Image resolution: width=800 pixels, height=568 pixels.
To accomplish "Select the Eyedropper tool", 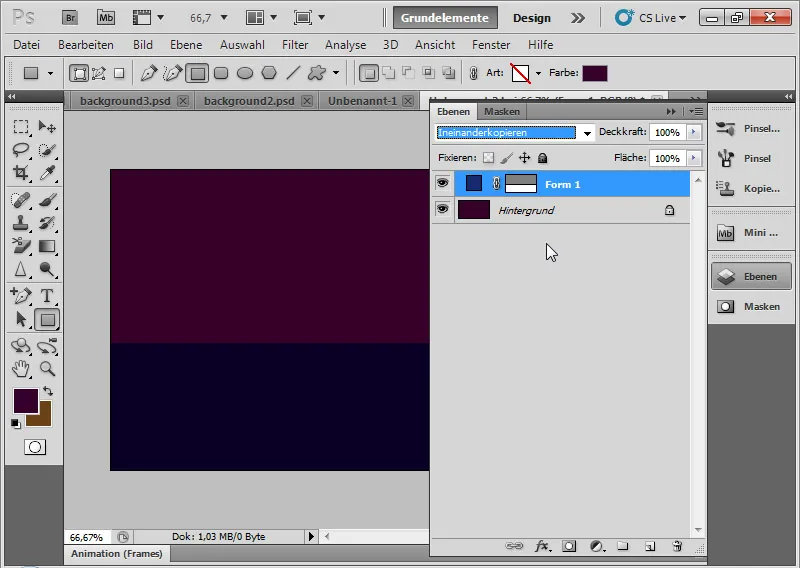I will click(x=47, y=172).
